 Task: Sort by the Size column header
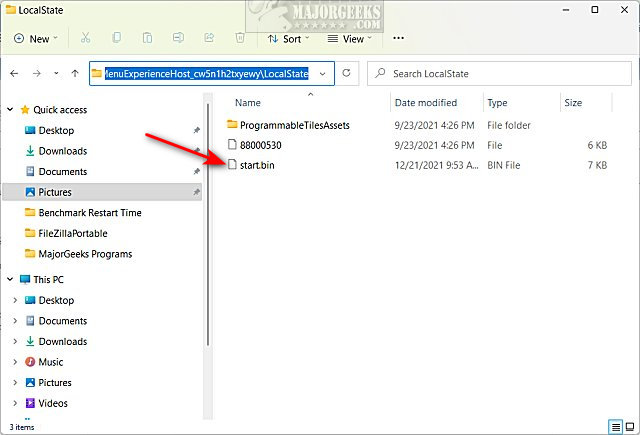tap(573, 103)
